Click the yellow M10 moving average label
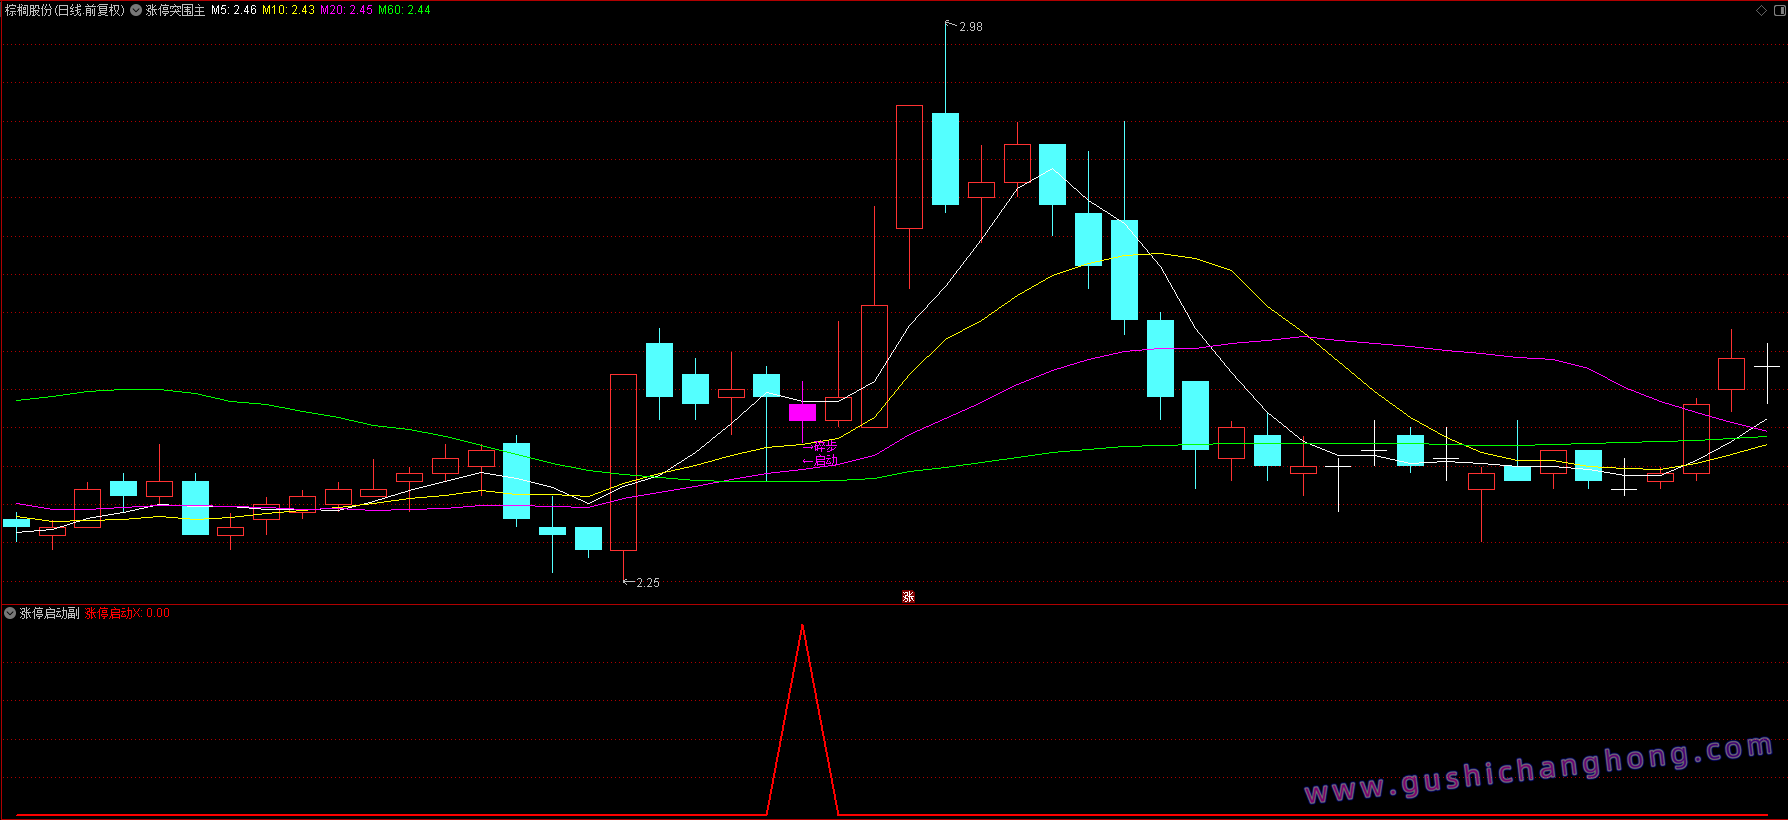The width and height of the screenshot is (1788, 820). coord(288,10)
